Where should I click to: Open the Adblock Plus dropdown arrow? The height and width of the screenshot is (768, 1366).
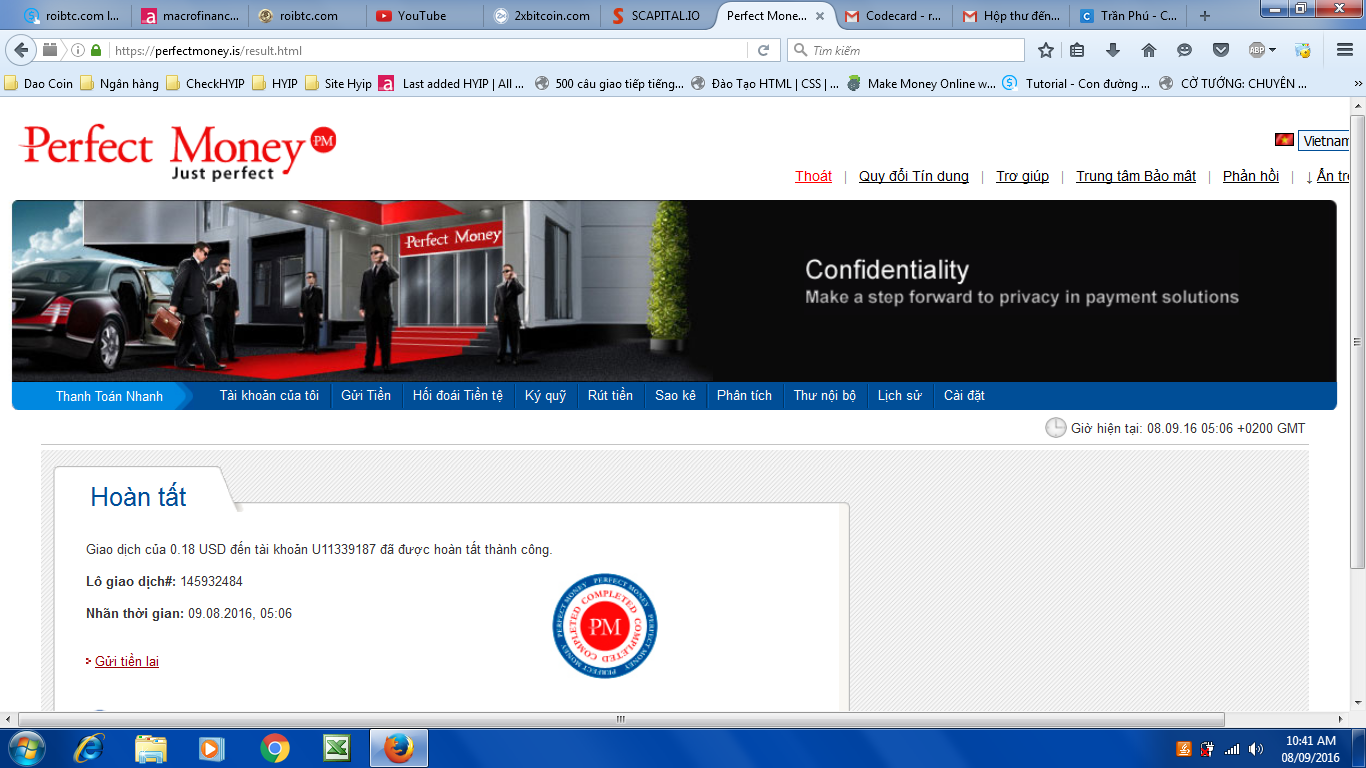click(x=1273, y=50)
